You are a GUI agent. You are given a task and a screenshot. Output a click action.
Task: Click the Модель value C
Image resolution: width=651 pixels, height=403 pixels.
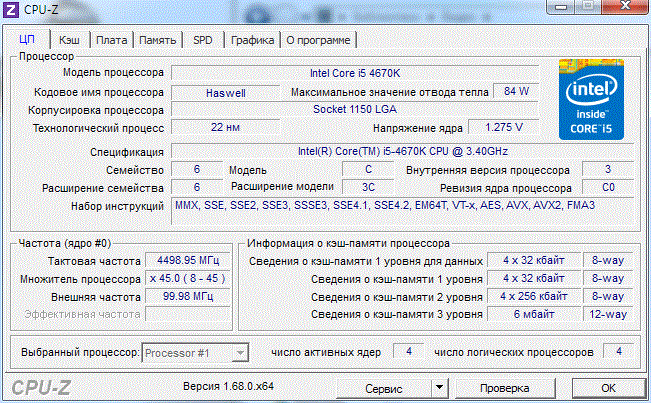(x=368, y=169)
